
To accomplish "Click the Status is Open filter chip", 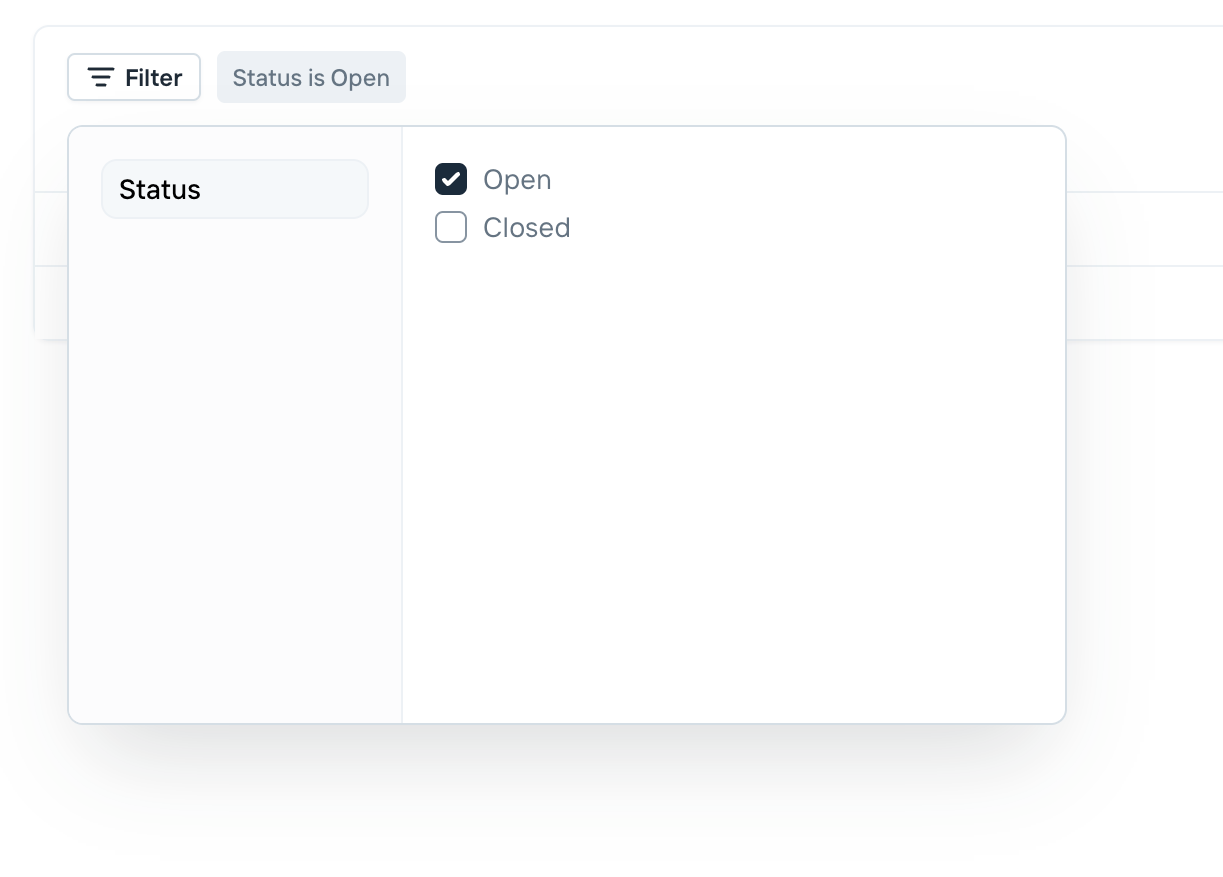I will [311, 77].
